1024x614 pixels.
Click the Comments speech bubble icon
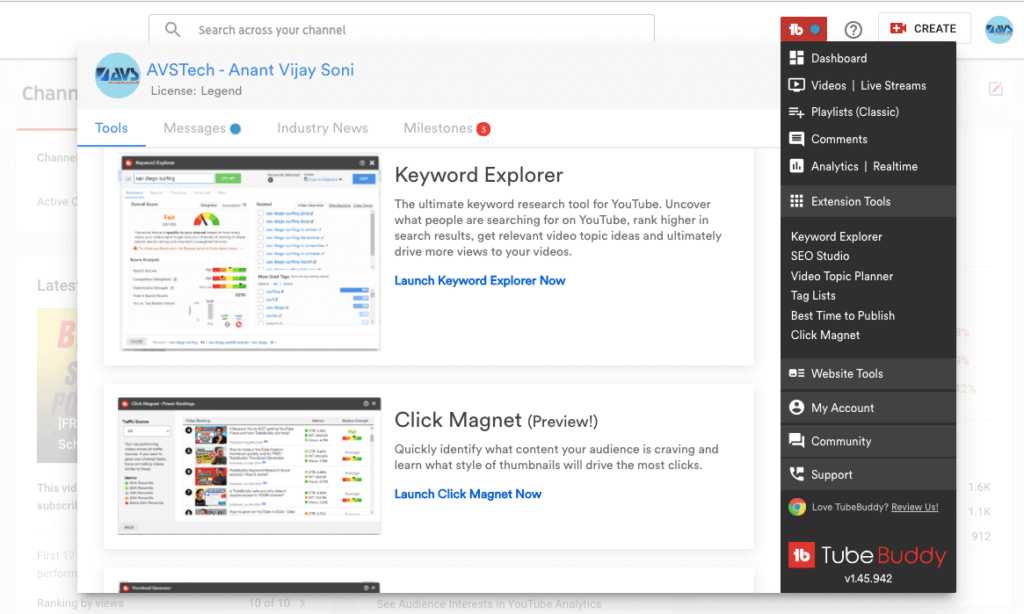click(797, 139)
